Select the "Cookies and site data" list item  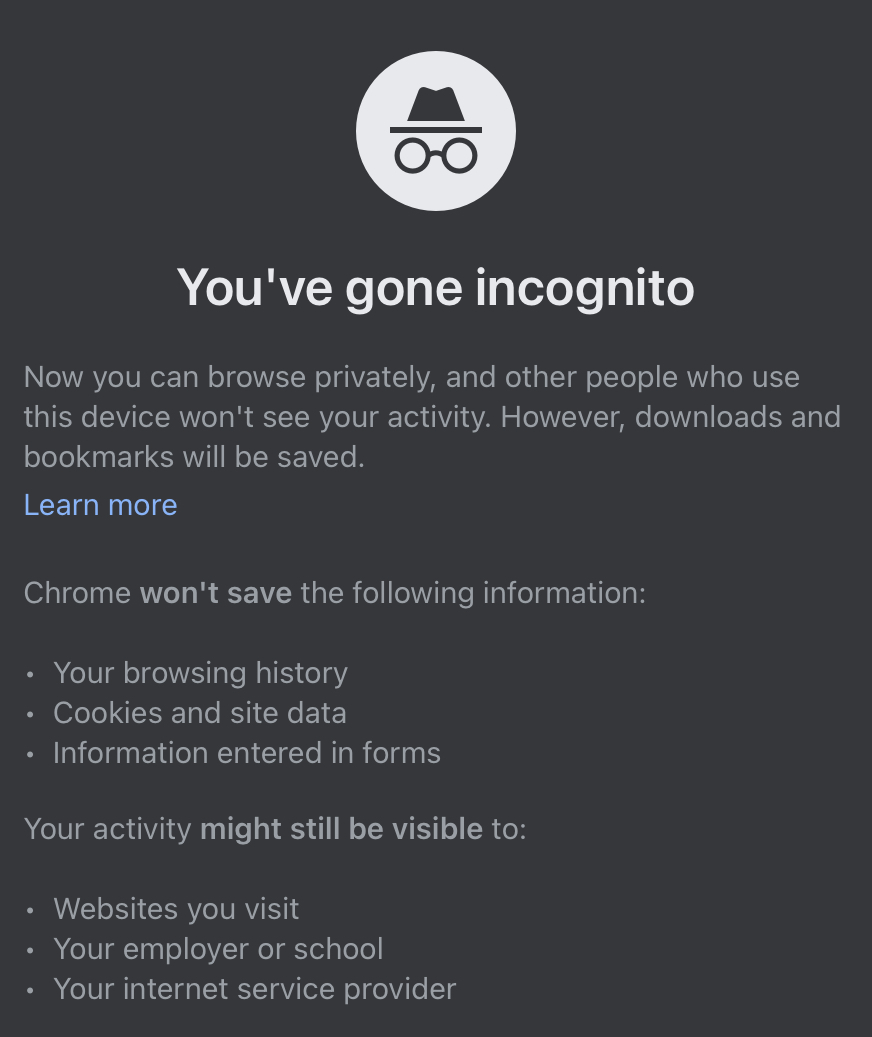200,713
